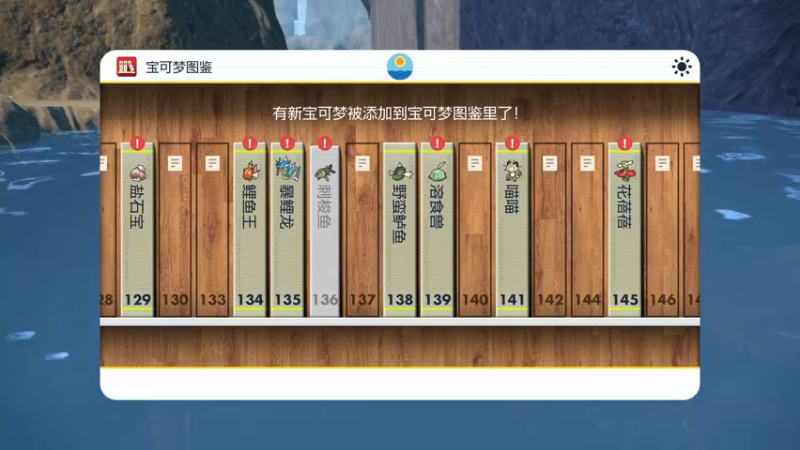Click the note icon on slot 133

(213, 163)
